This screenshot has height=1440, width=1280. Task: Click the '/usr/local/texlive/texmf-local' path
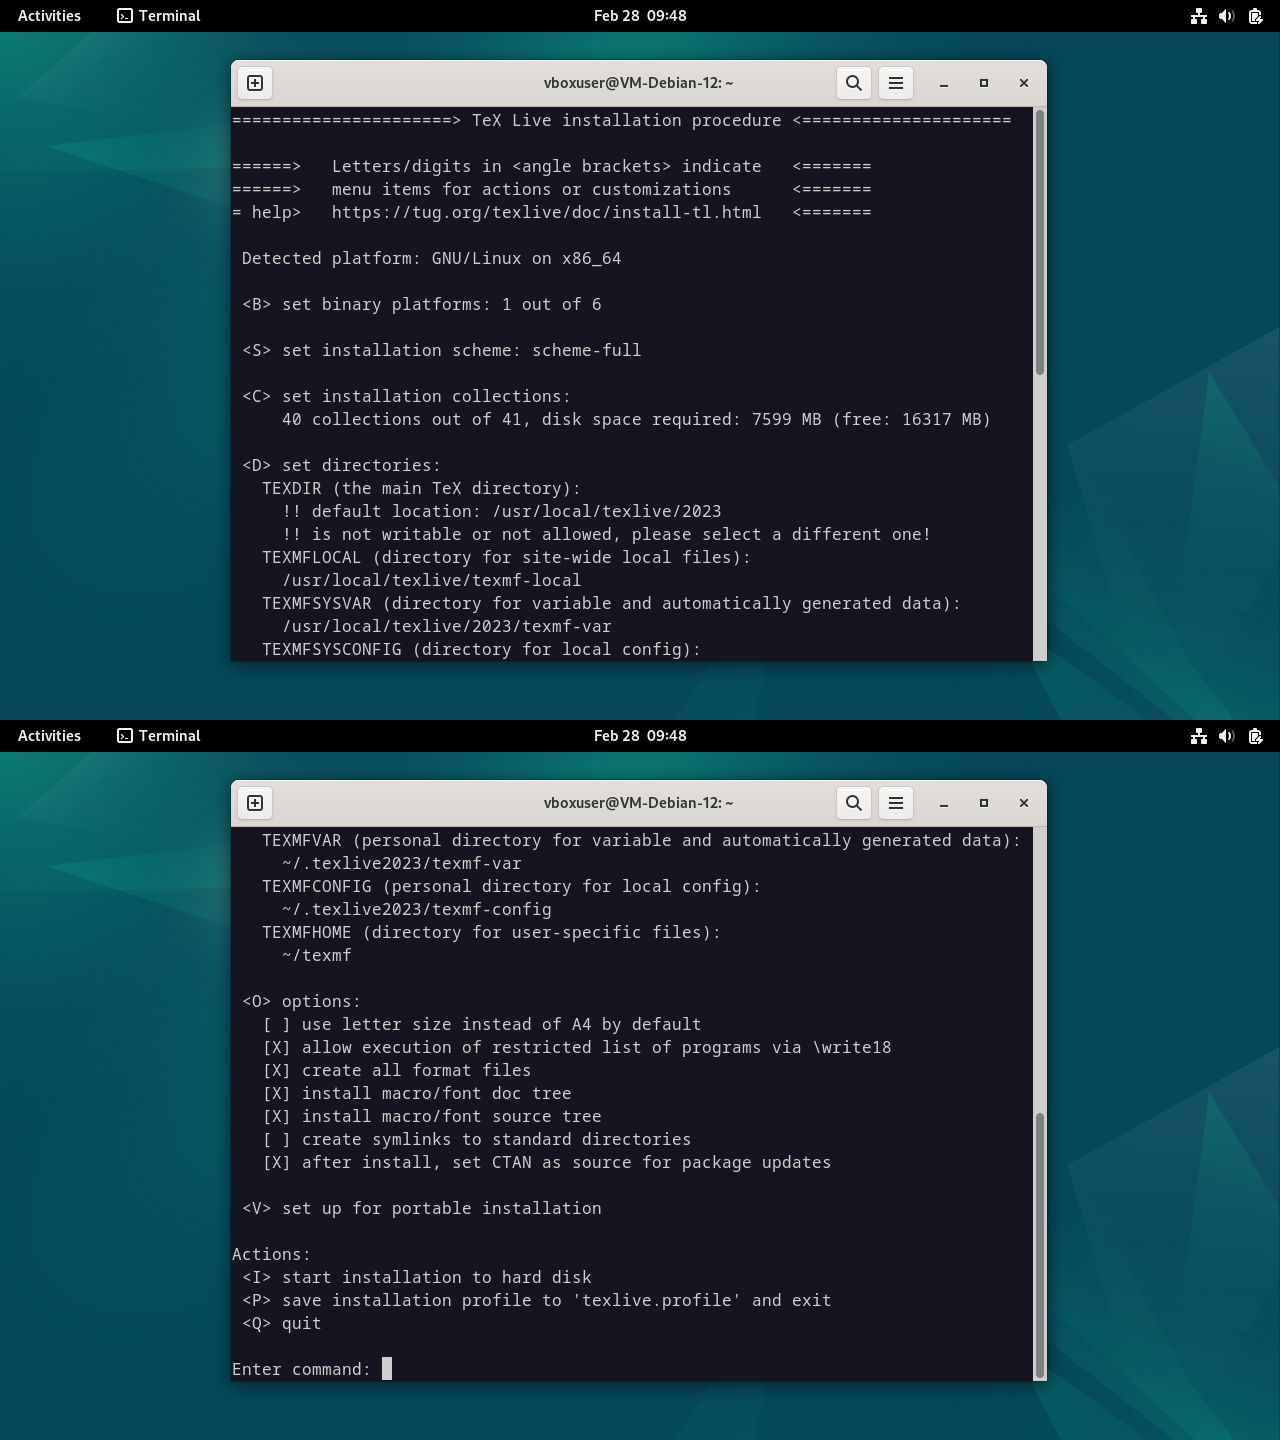[x=432, y=580]
